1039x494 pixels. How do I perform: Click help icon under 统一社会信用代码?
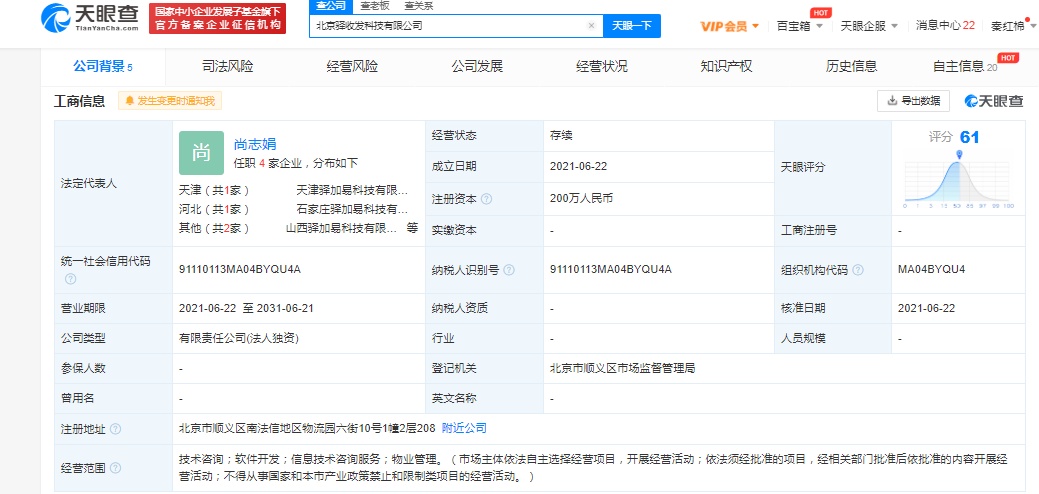click(x=70, y=279)
